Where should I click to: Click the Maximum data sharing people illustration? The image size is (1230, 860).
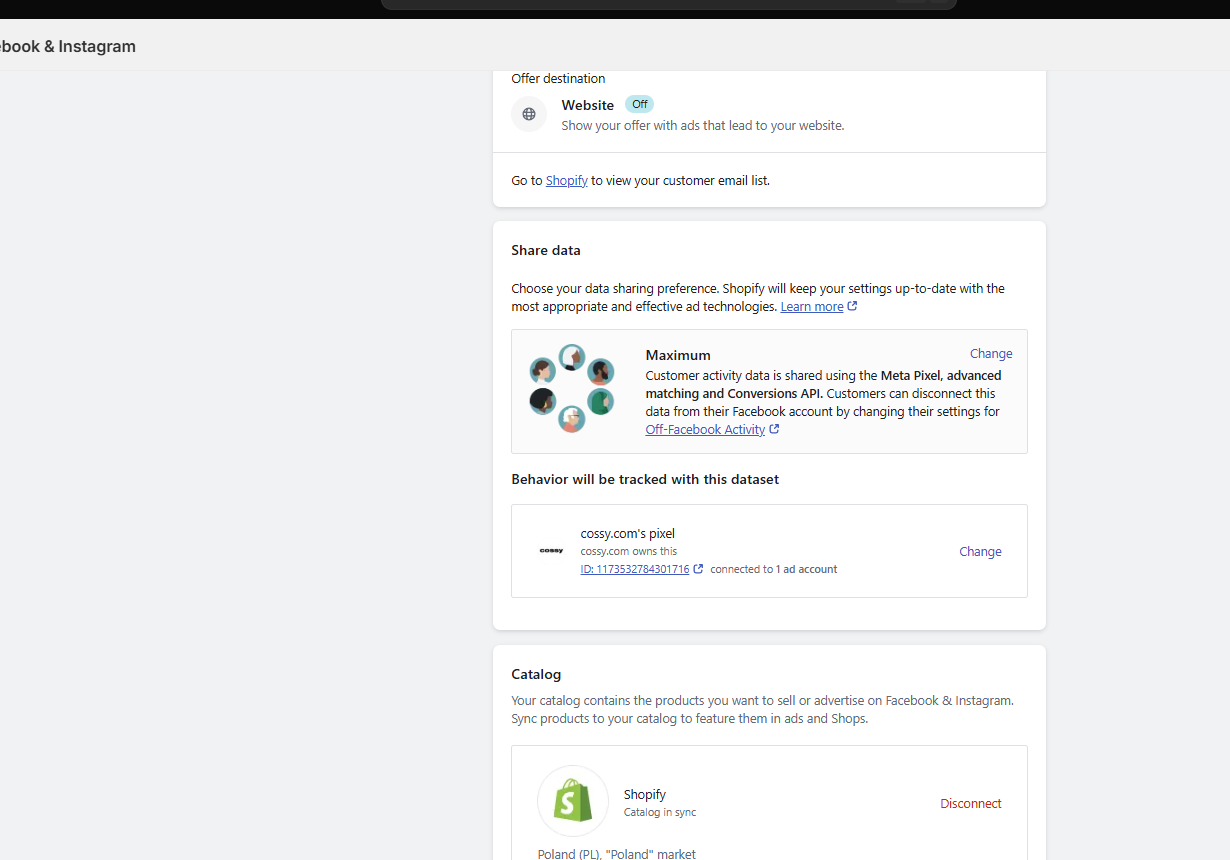point(571,389)
